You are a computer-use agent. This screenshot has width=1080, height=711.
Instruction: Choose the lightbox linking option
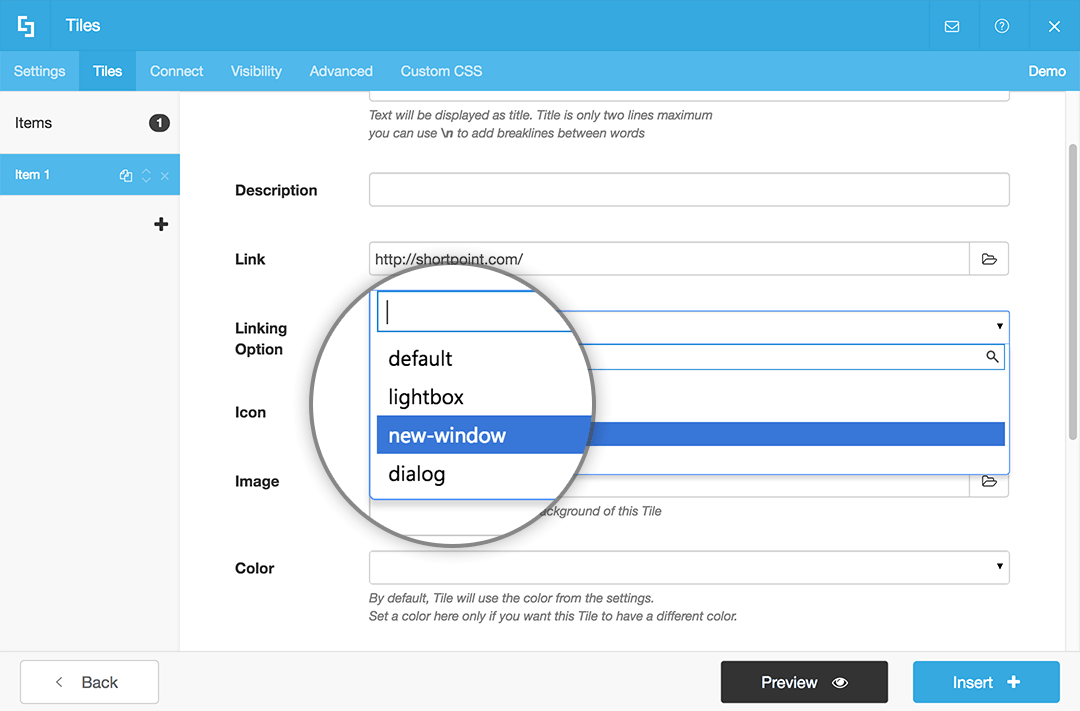427,397
